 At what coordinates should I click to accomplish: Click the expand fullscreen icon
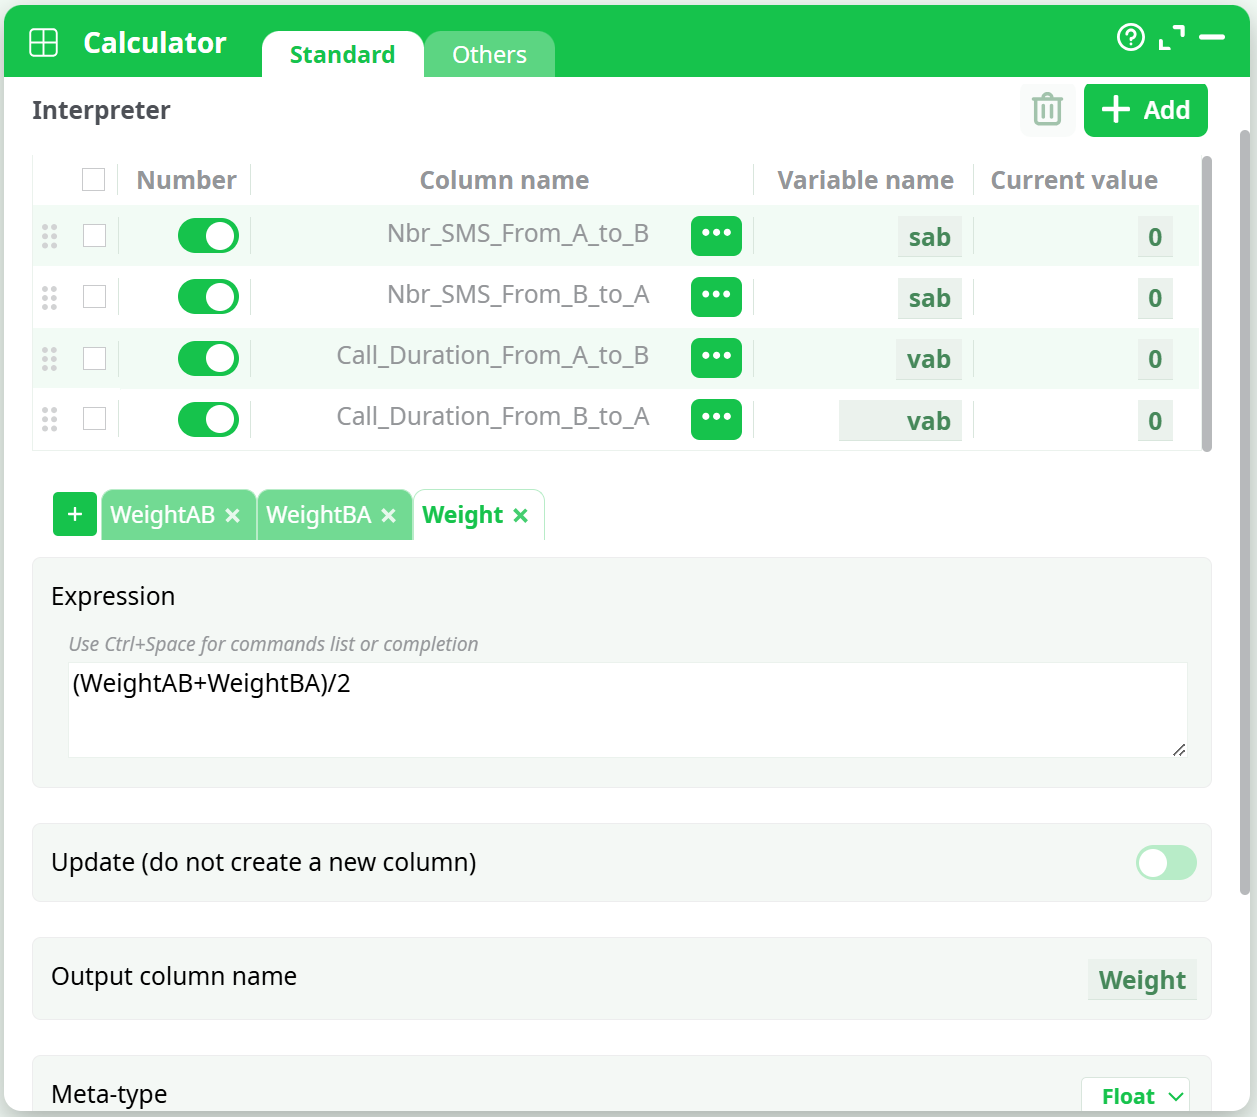(x=1171, y=38)
